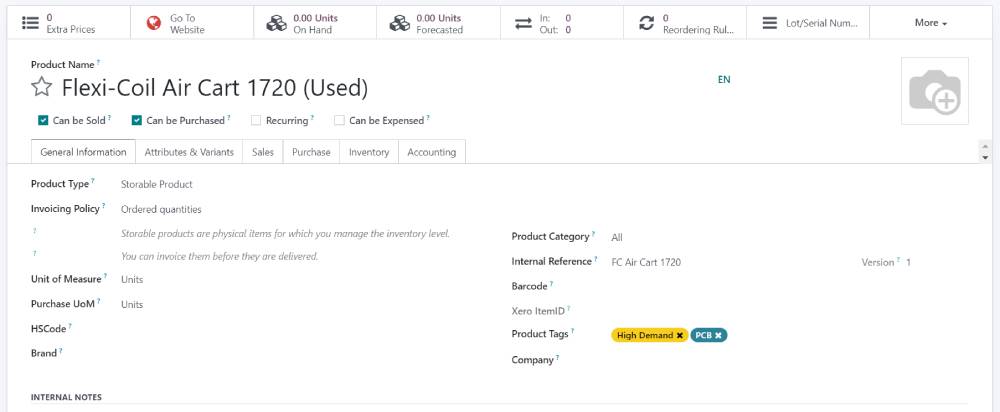Click the Internal Reference help question mark
1000x412 pixels.
pos(596,260)
